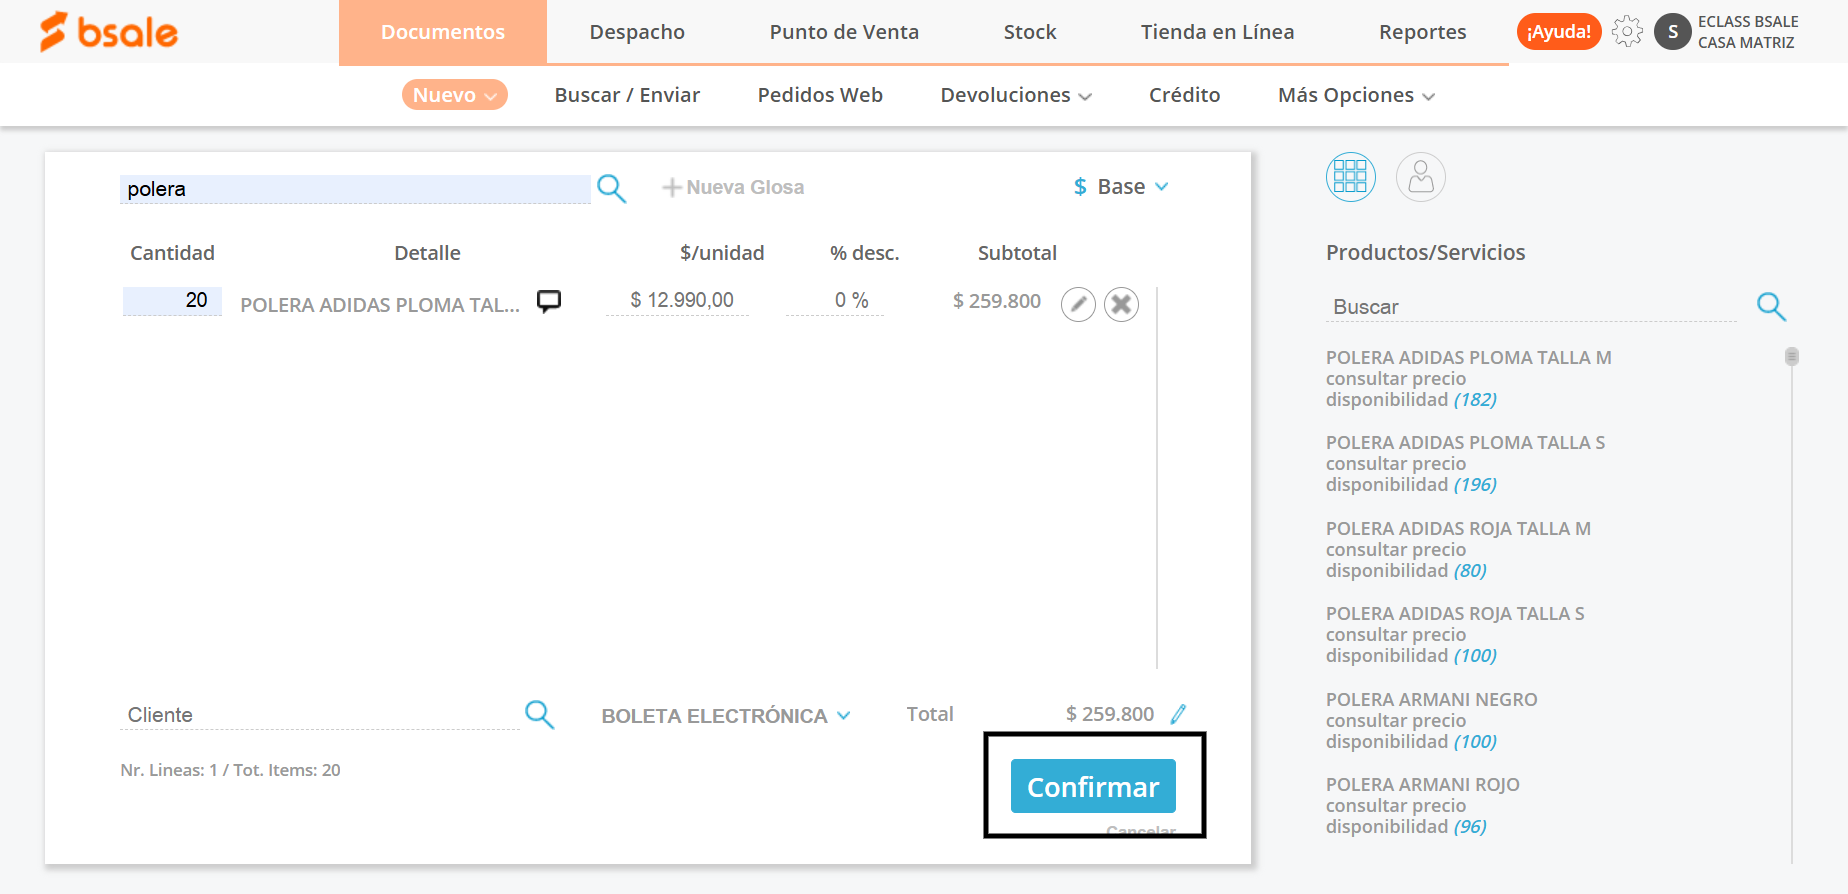Edit the total with the blue pencil icon
Viewport: 1848px width, 894px height.
click(1179, 714)
